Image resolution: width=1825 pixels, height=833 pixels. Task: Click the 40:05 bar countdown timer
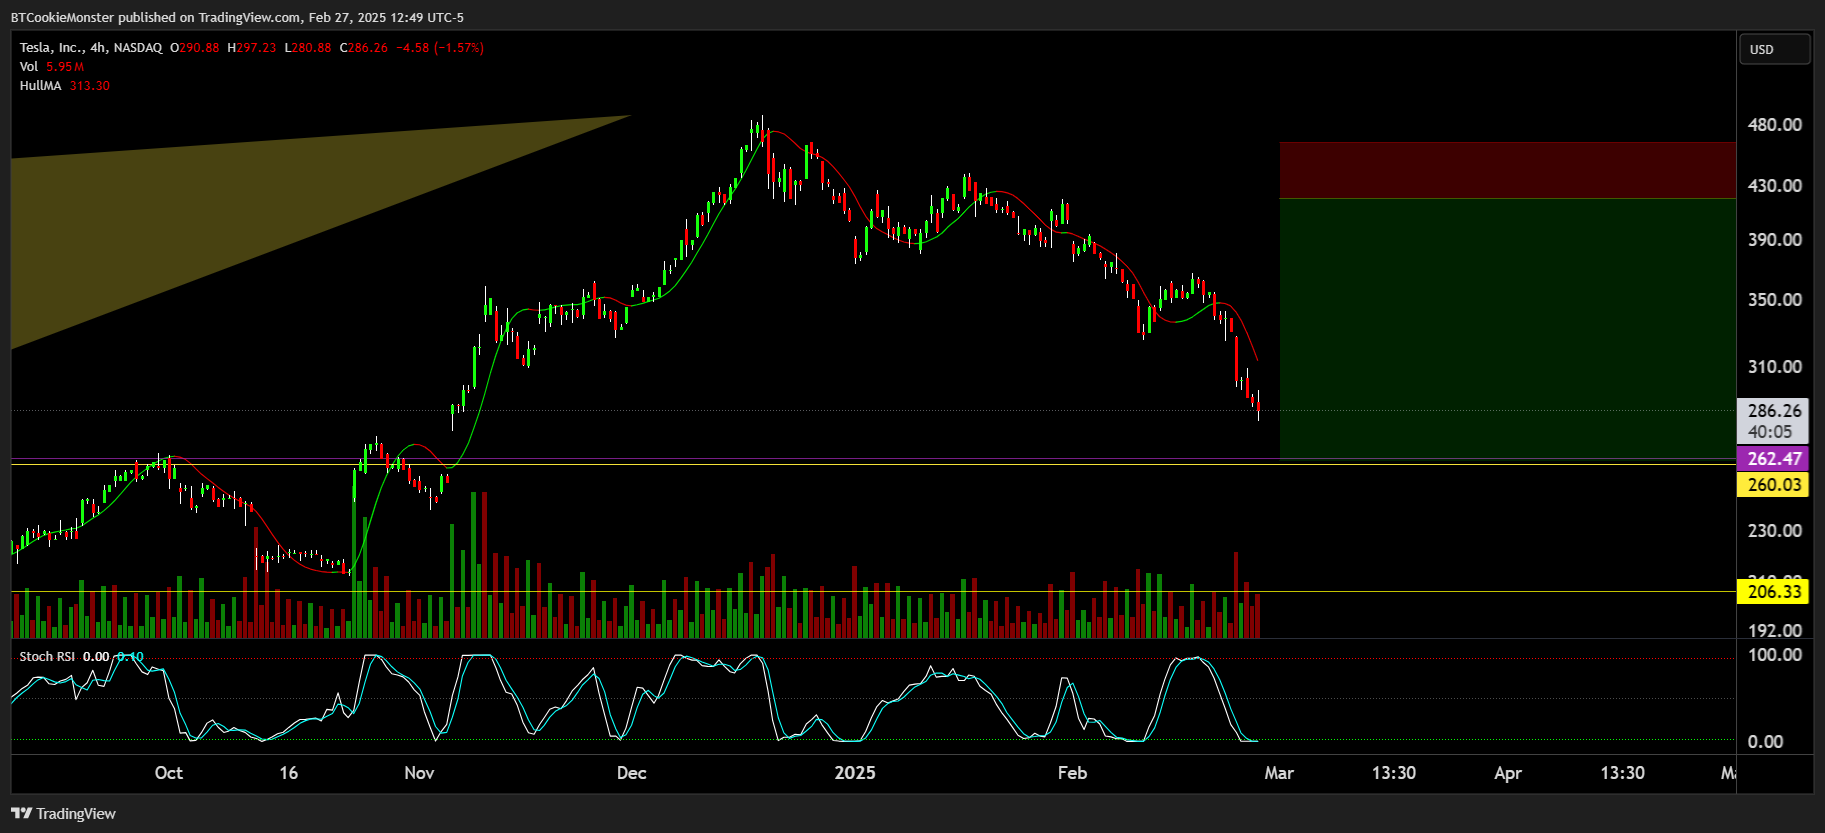point(1770,432)
